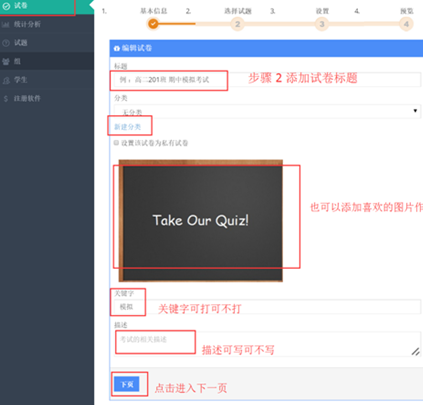Open 注册软件 in the sidebar
The width and height of the screenshot is (423, 405).
pos(47,98)
